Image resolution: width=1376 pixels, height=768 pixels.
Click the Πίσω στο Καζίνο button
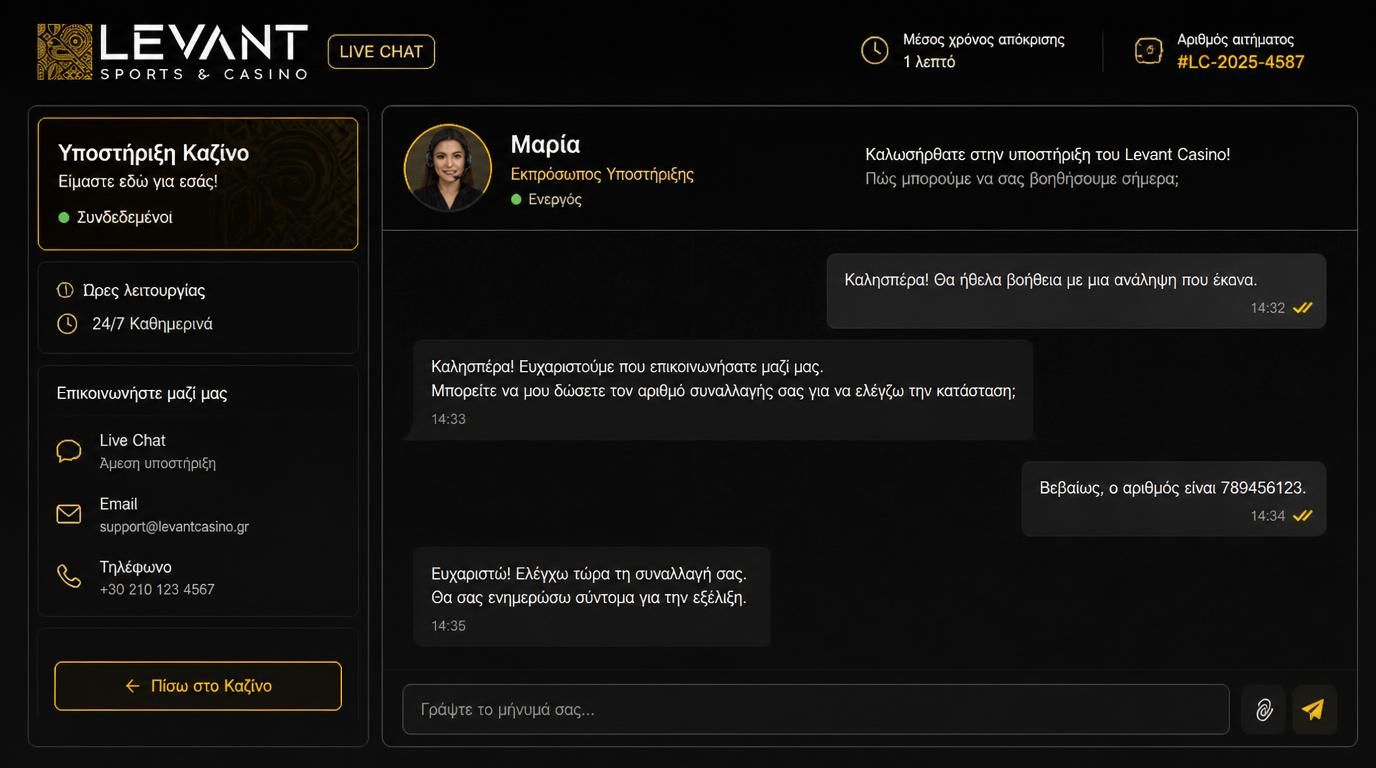tap(198, 686)
